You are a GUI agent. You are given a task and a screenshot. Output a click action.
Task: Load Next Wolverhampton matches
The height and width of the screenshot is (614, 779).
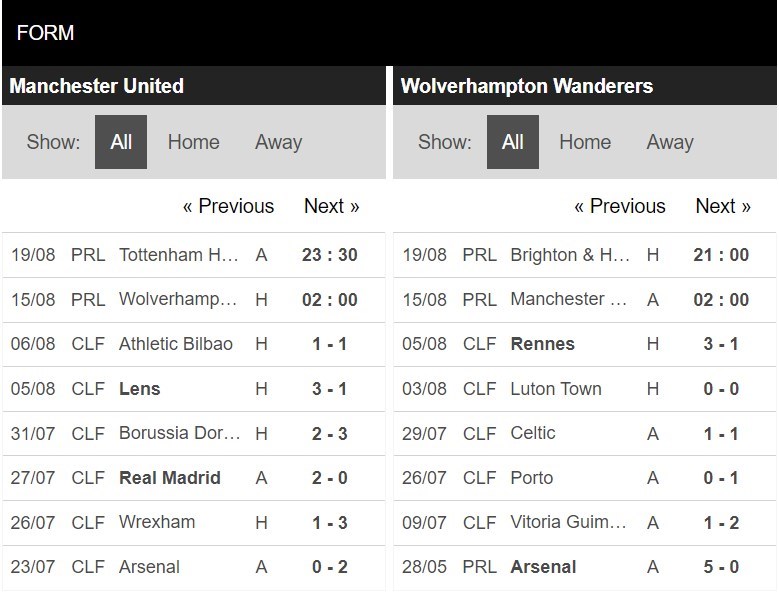[x=723, y=206]
